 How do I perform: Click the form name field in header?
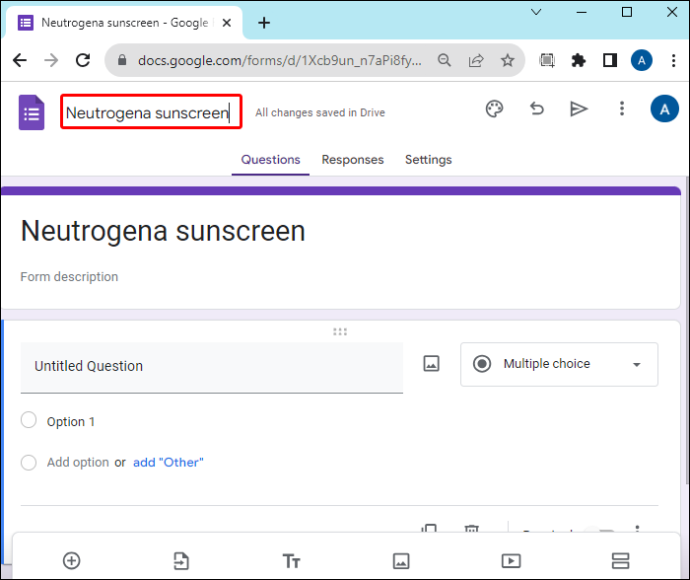click(x=151, y=112)
